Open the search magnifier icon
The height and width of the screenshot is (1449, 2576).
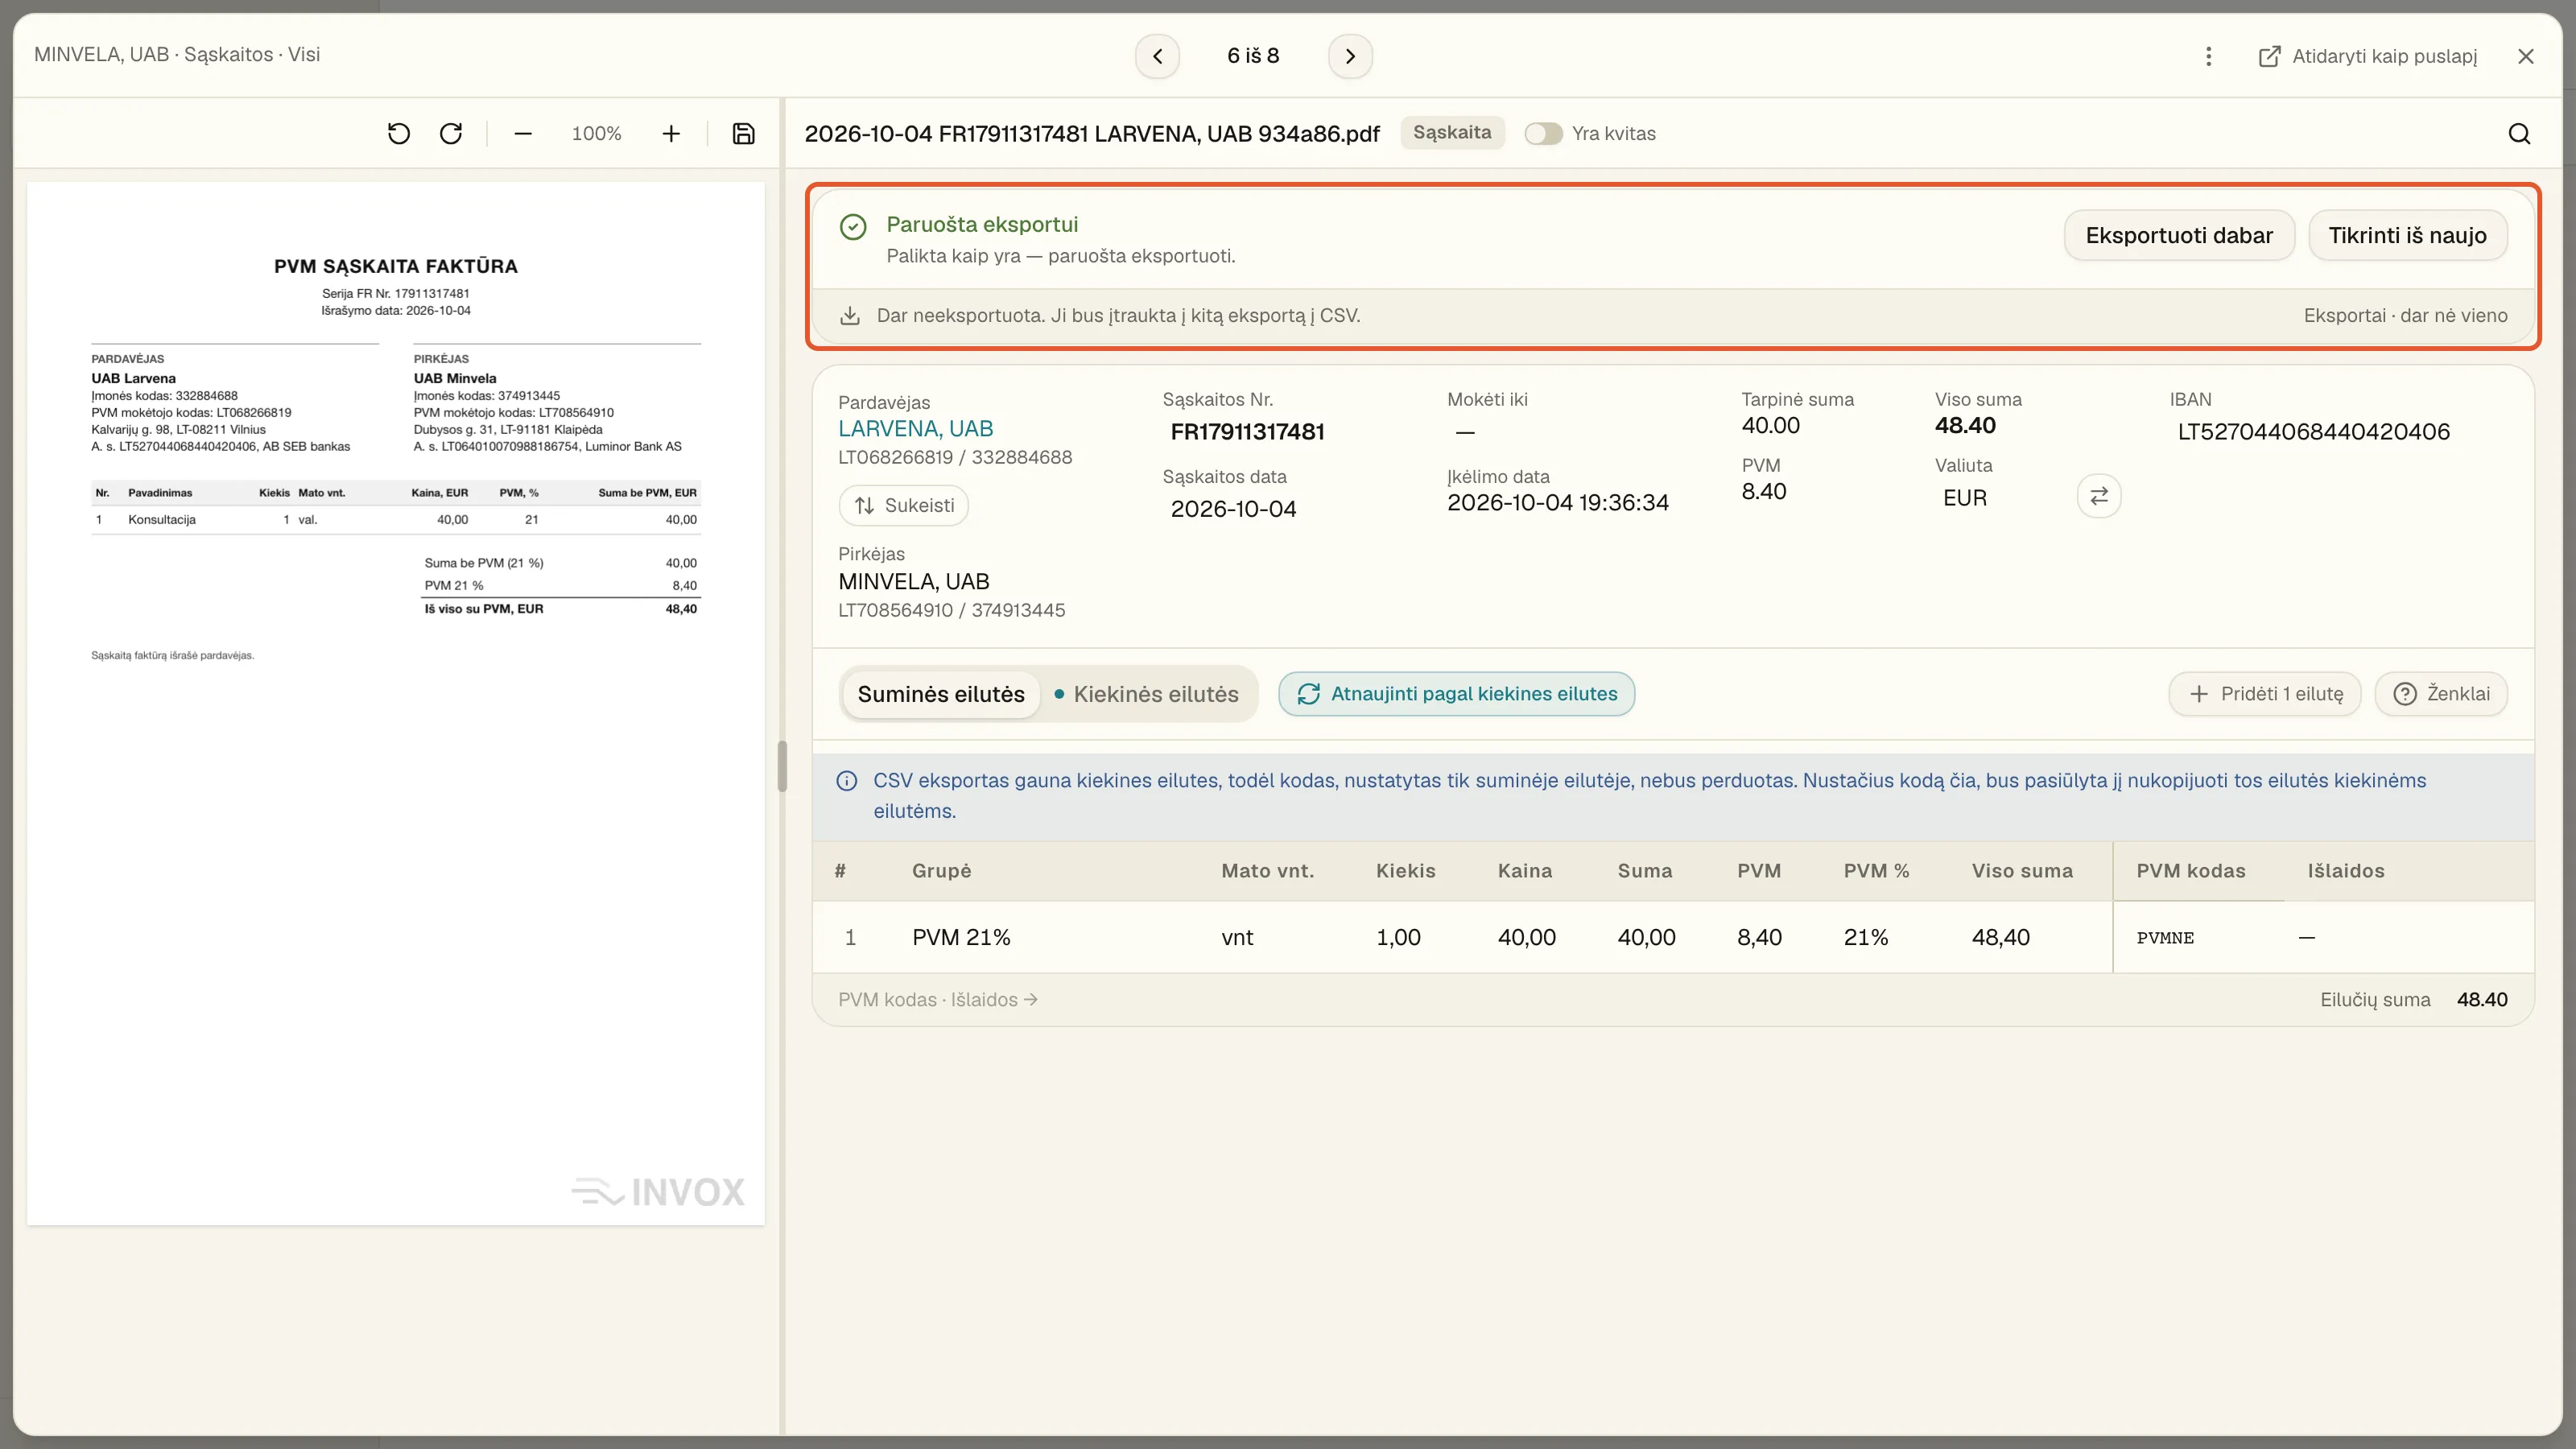pyautogui.click(x=2519, y=133)
